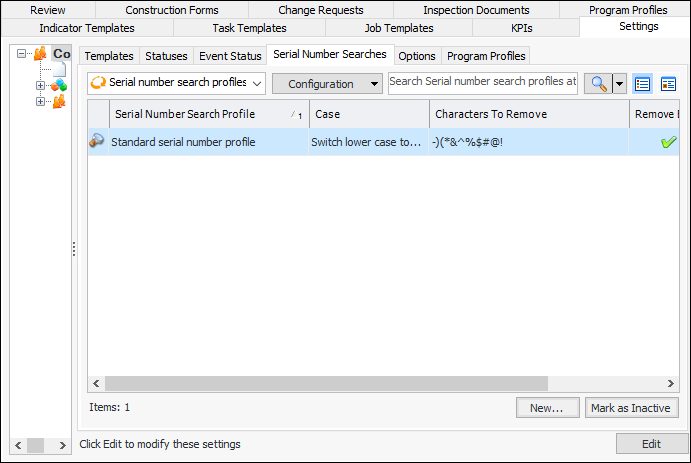Image resolution: width=691 pixels, height=463 pixels.
Task: Click the grid horizontal scrollbar thumb
Action: coord(326,383)
